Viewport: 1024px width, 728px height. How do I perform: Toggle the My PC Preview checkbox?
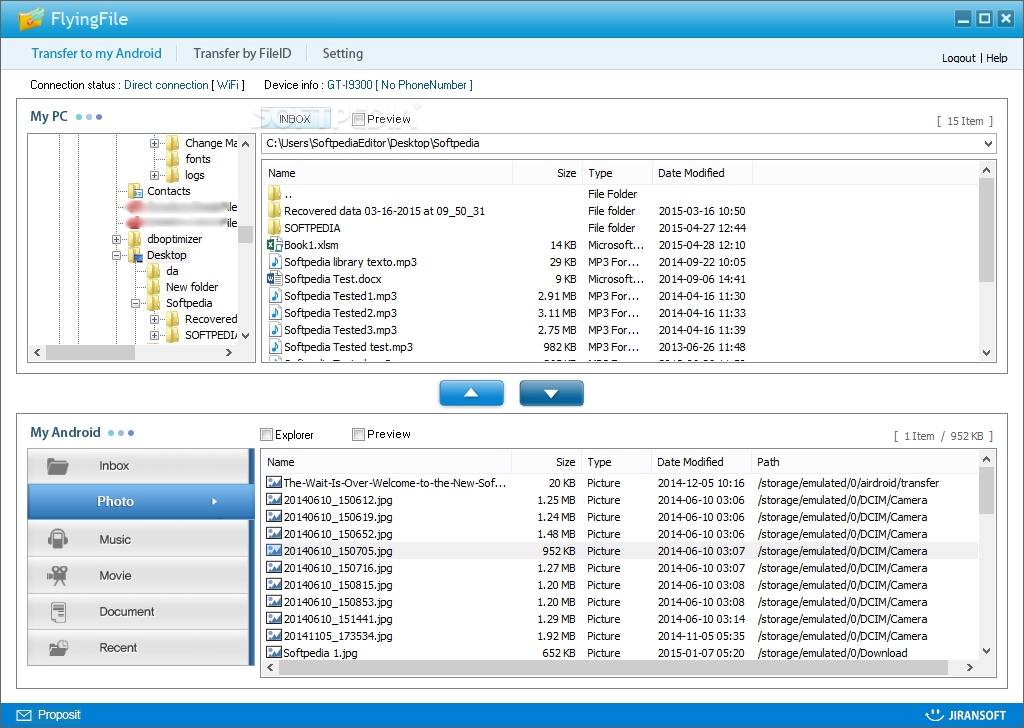coord(358,119)
